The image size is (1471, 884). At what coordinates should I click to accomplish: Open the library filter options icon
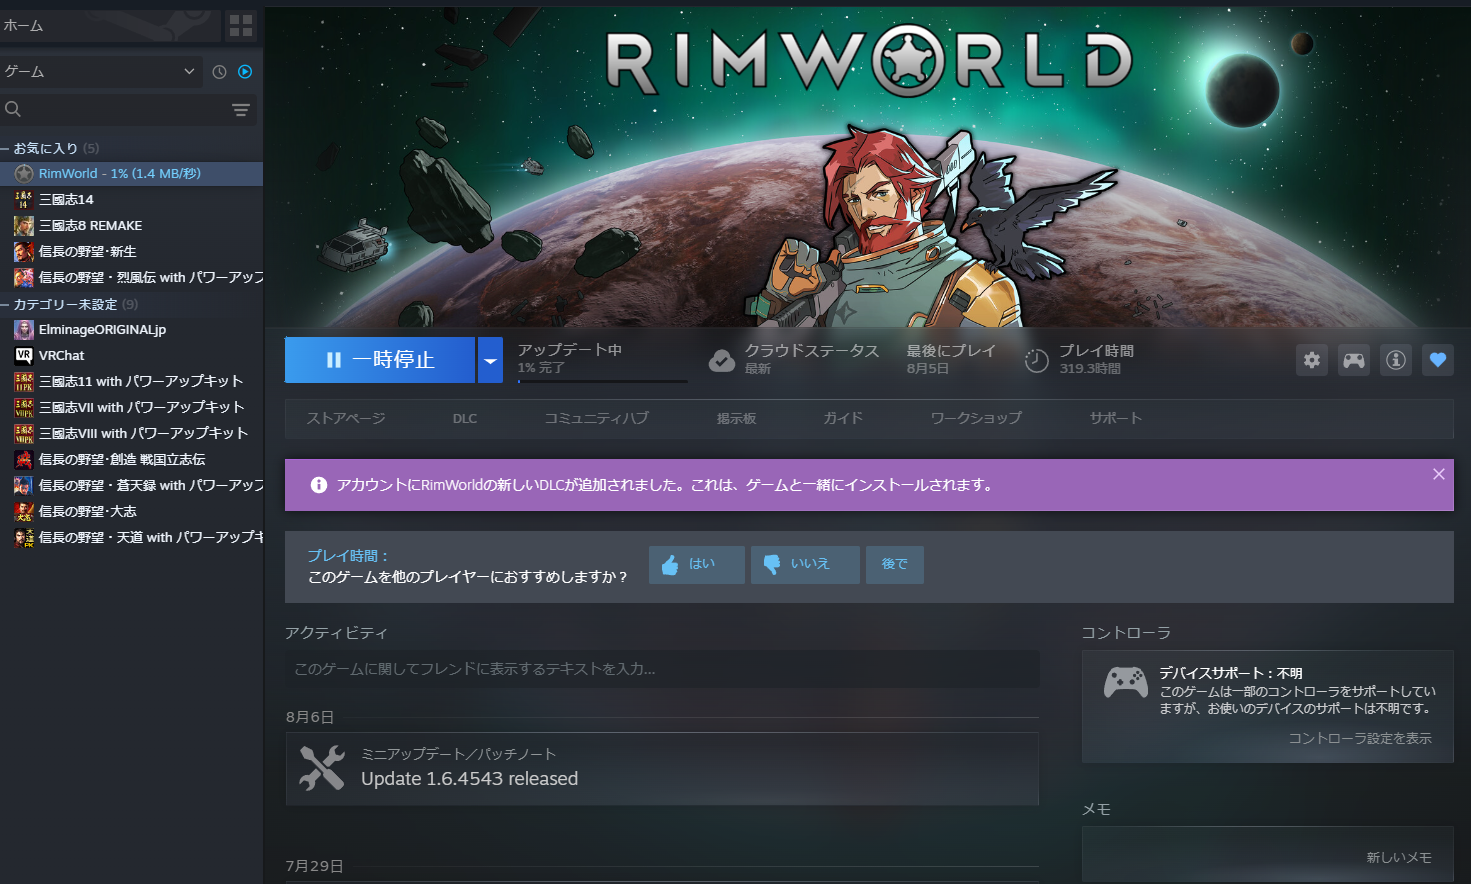241,110
